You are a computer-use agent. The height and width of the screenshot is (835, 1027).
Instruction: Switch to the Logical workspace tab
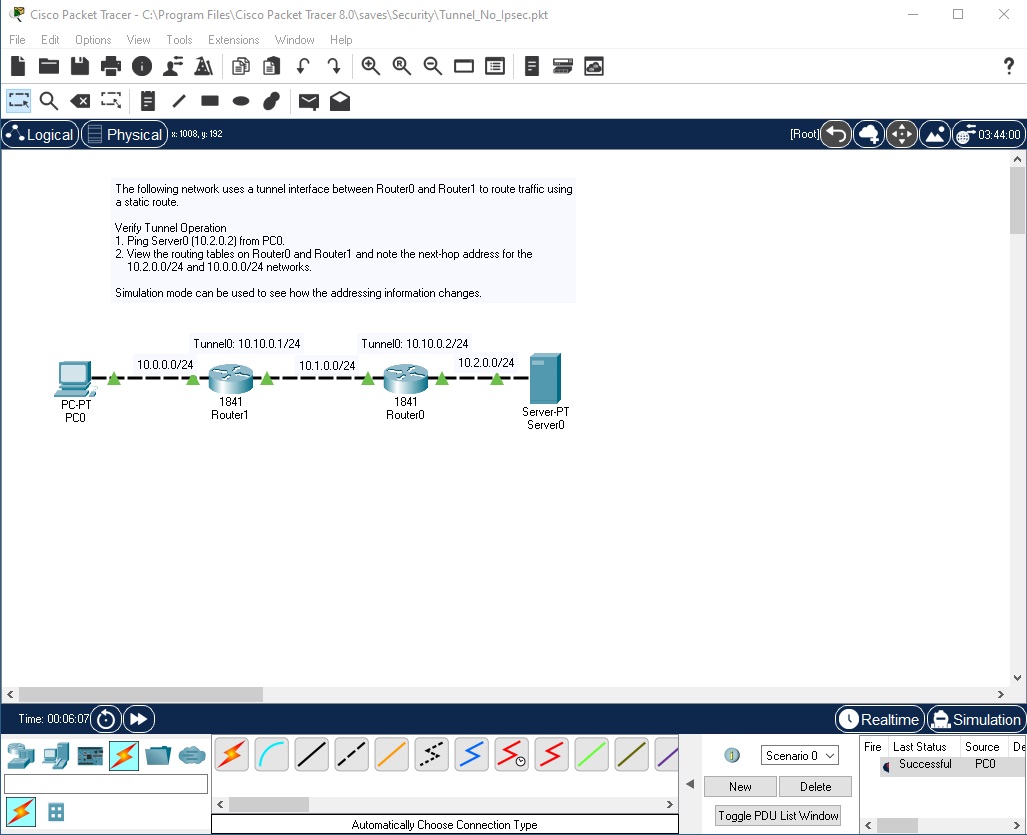41,134
